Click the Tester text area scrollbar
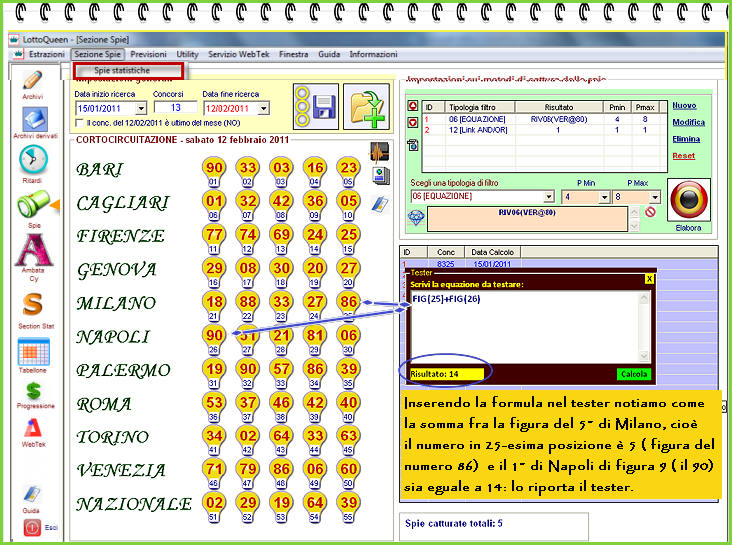Screen dimensions: 732x545 [x=644, y=327]
